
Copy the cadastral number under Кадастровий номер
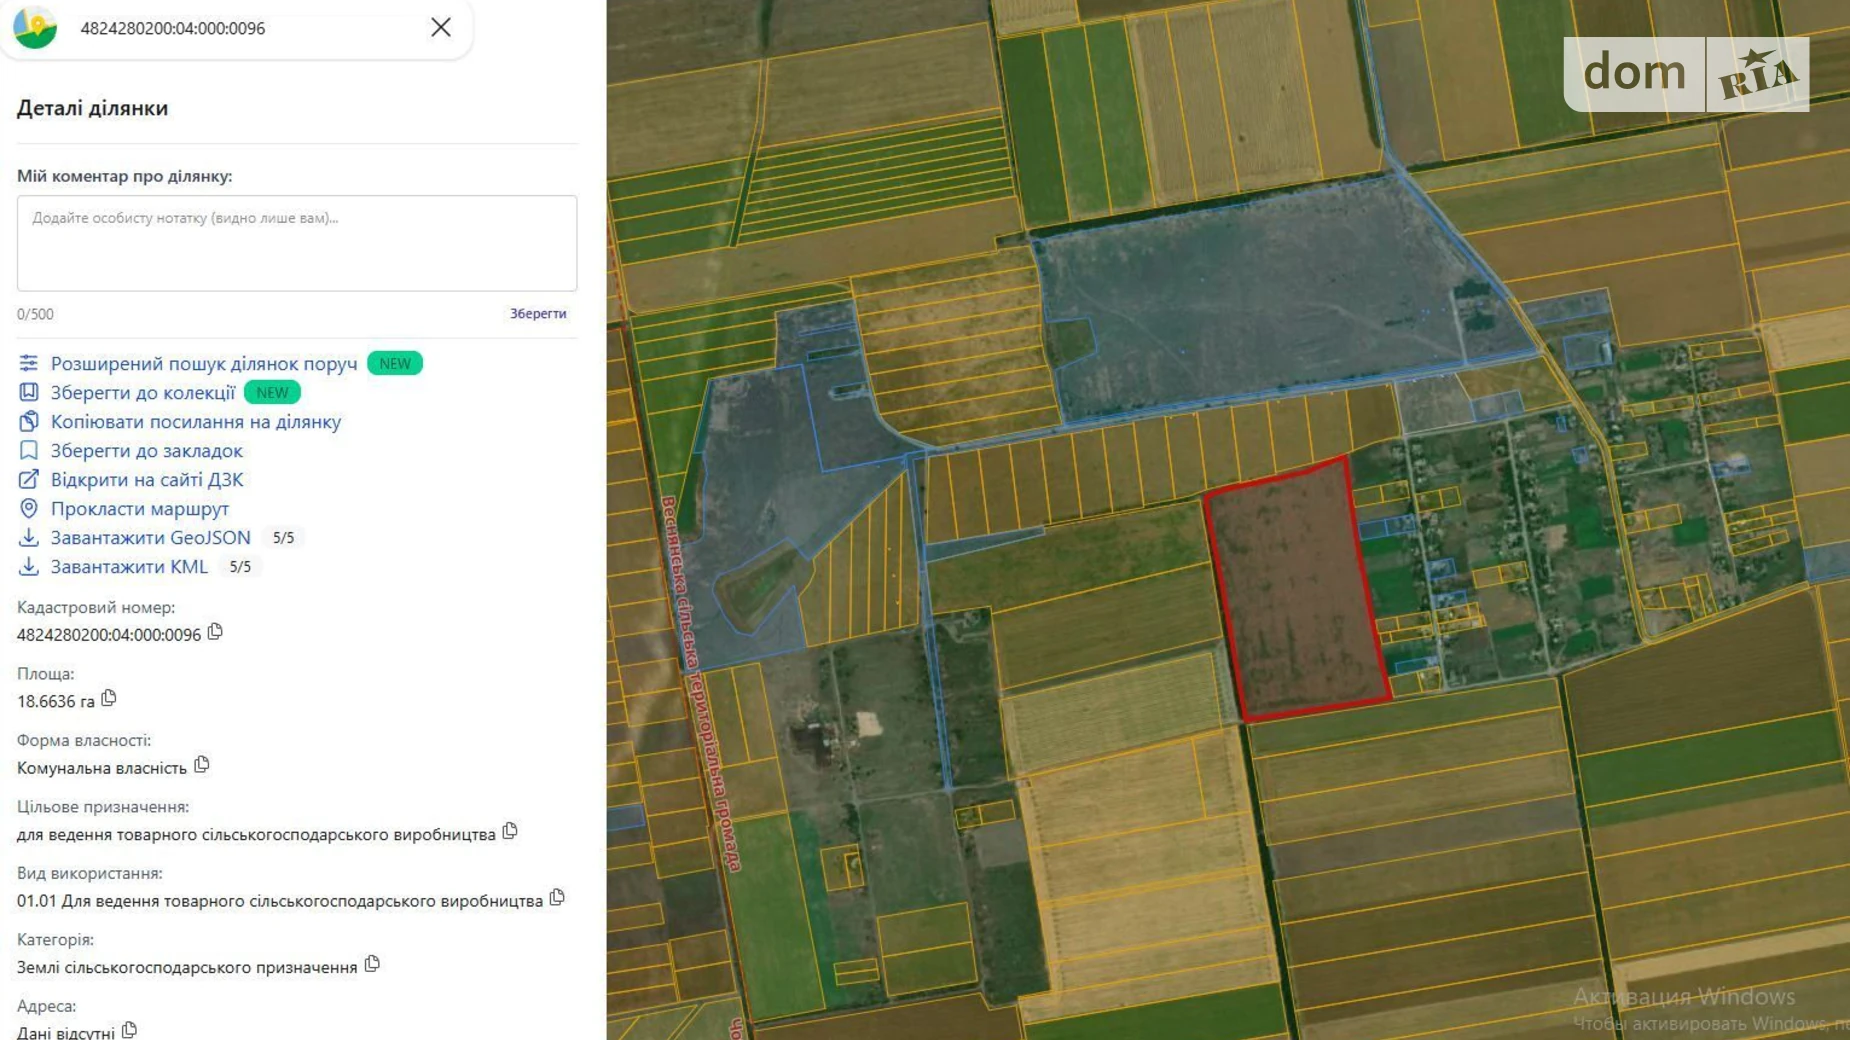[x=215, y=632]
